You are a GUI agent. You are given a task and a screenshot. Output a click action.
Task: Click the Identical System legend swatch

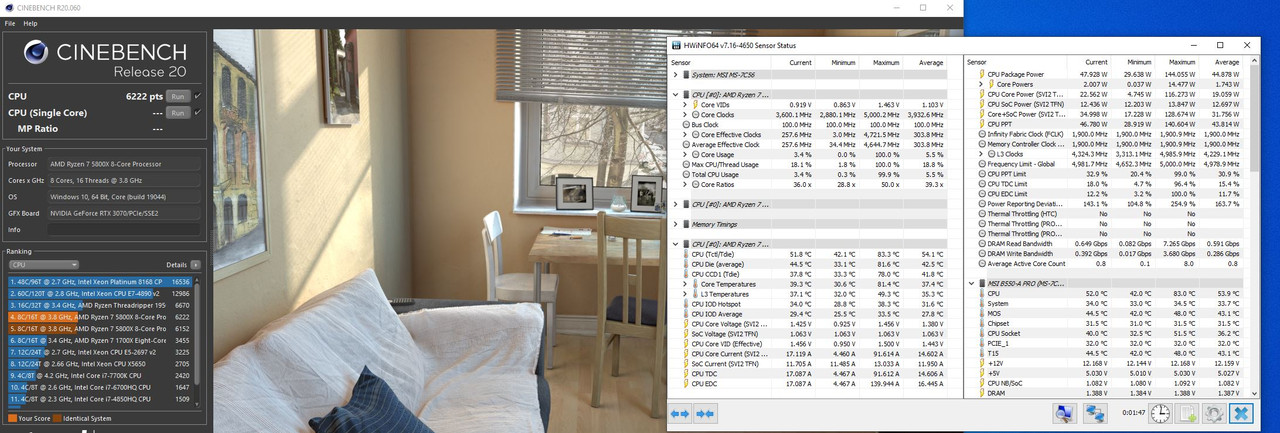58,418
